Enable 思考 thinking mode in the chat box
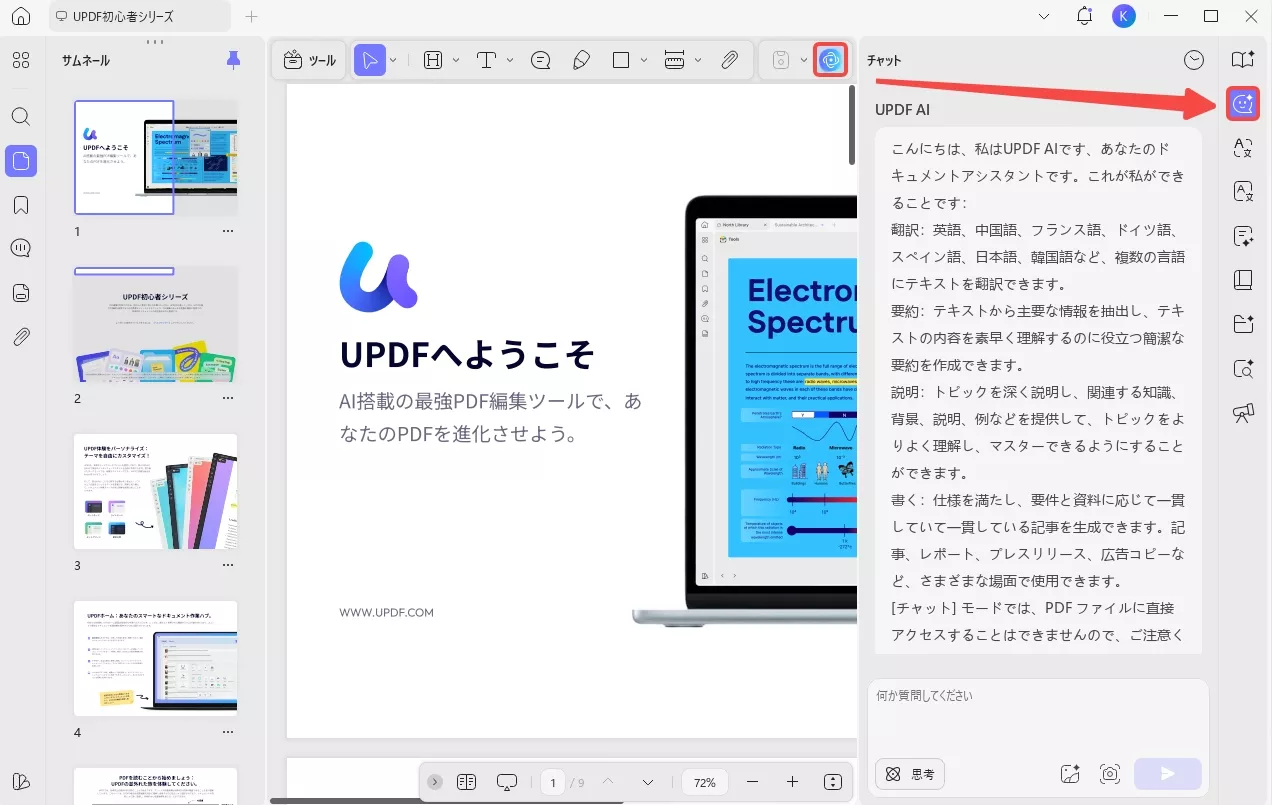 pos(909,773)
